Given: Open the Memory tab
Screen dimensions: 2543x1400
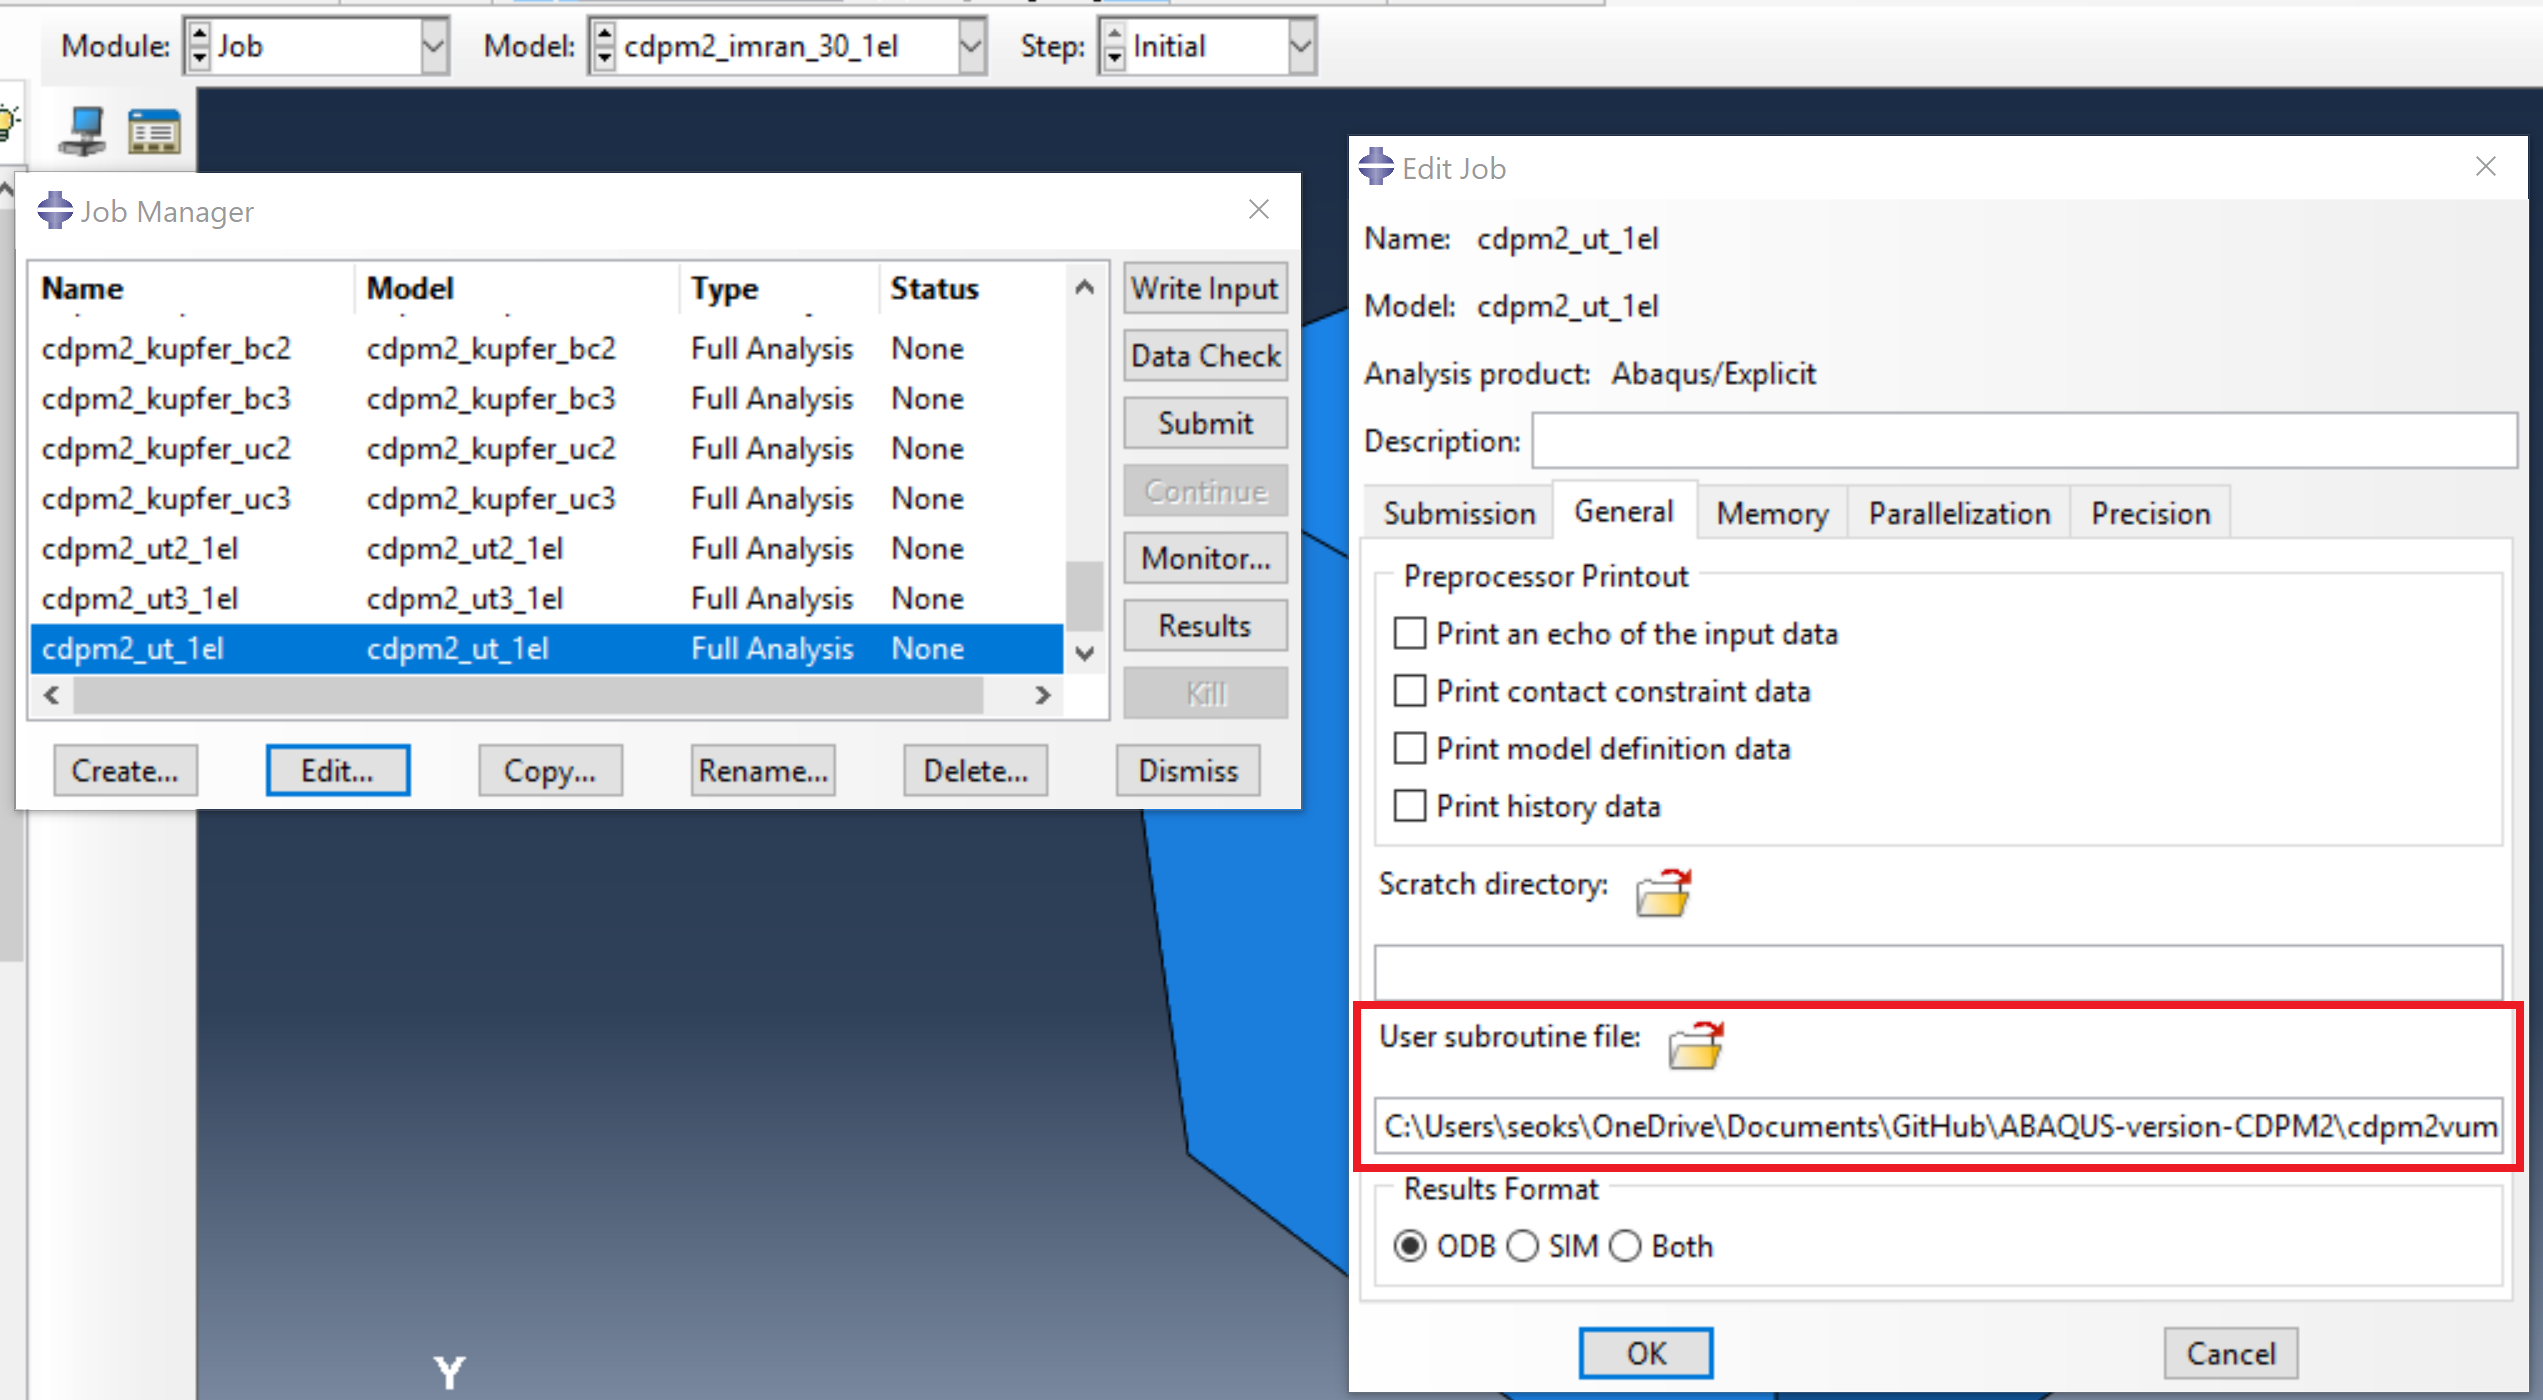Looking at the screenshot, I should tap(1771, 513).
